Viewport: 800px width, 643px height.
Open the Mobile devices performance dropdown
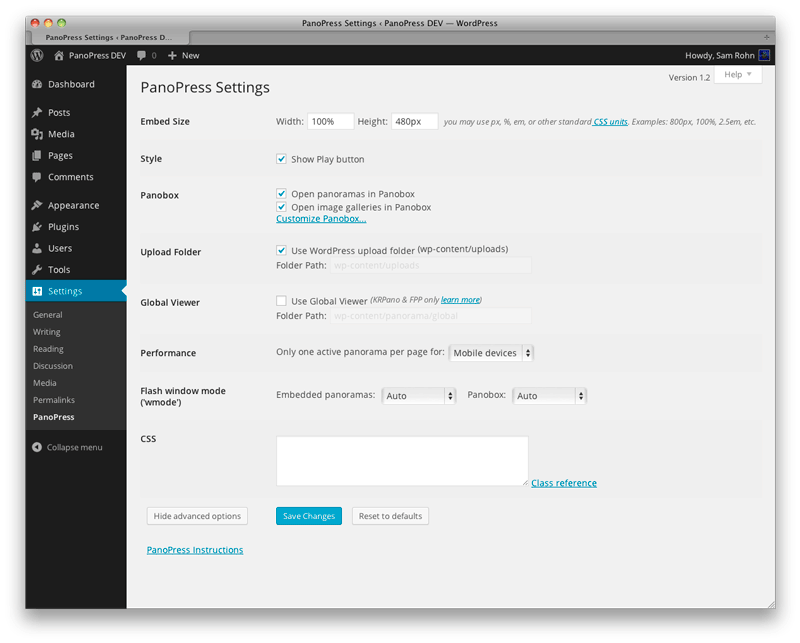(491, 353)
